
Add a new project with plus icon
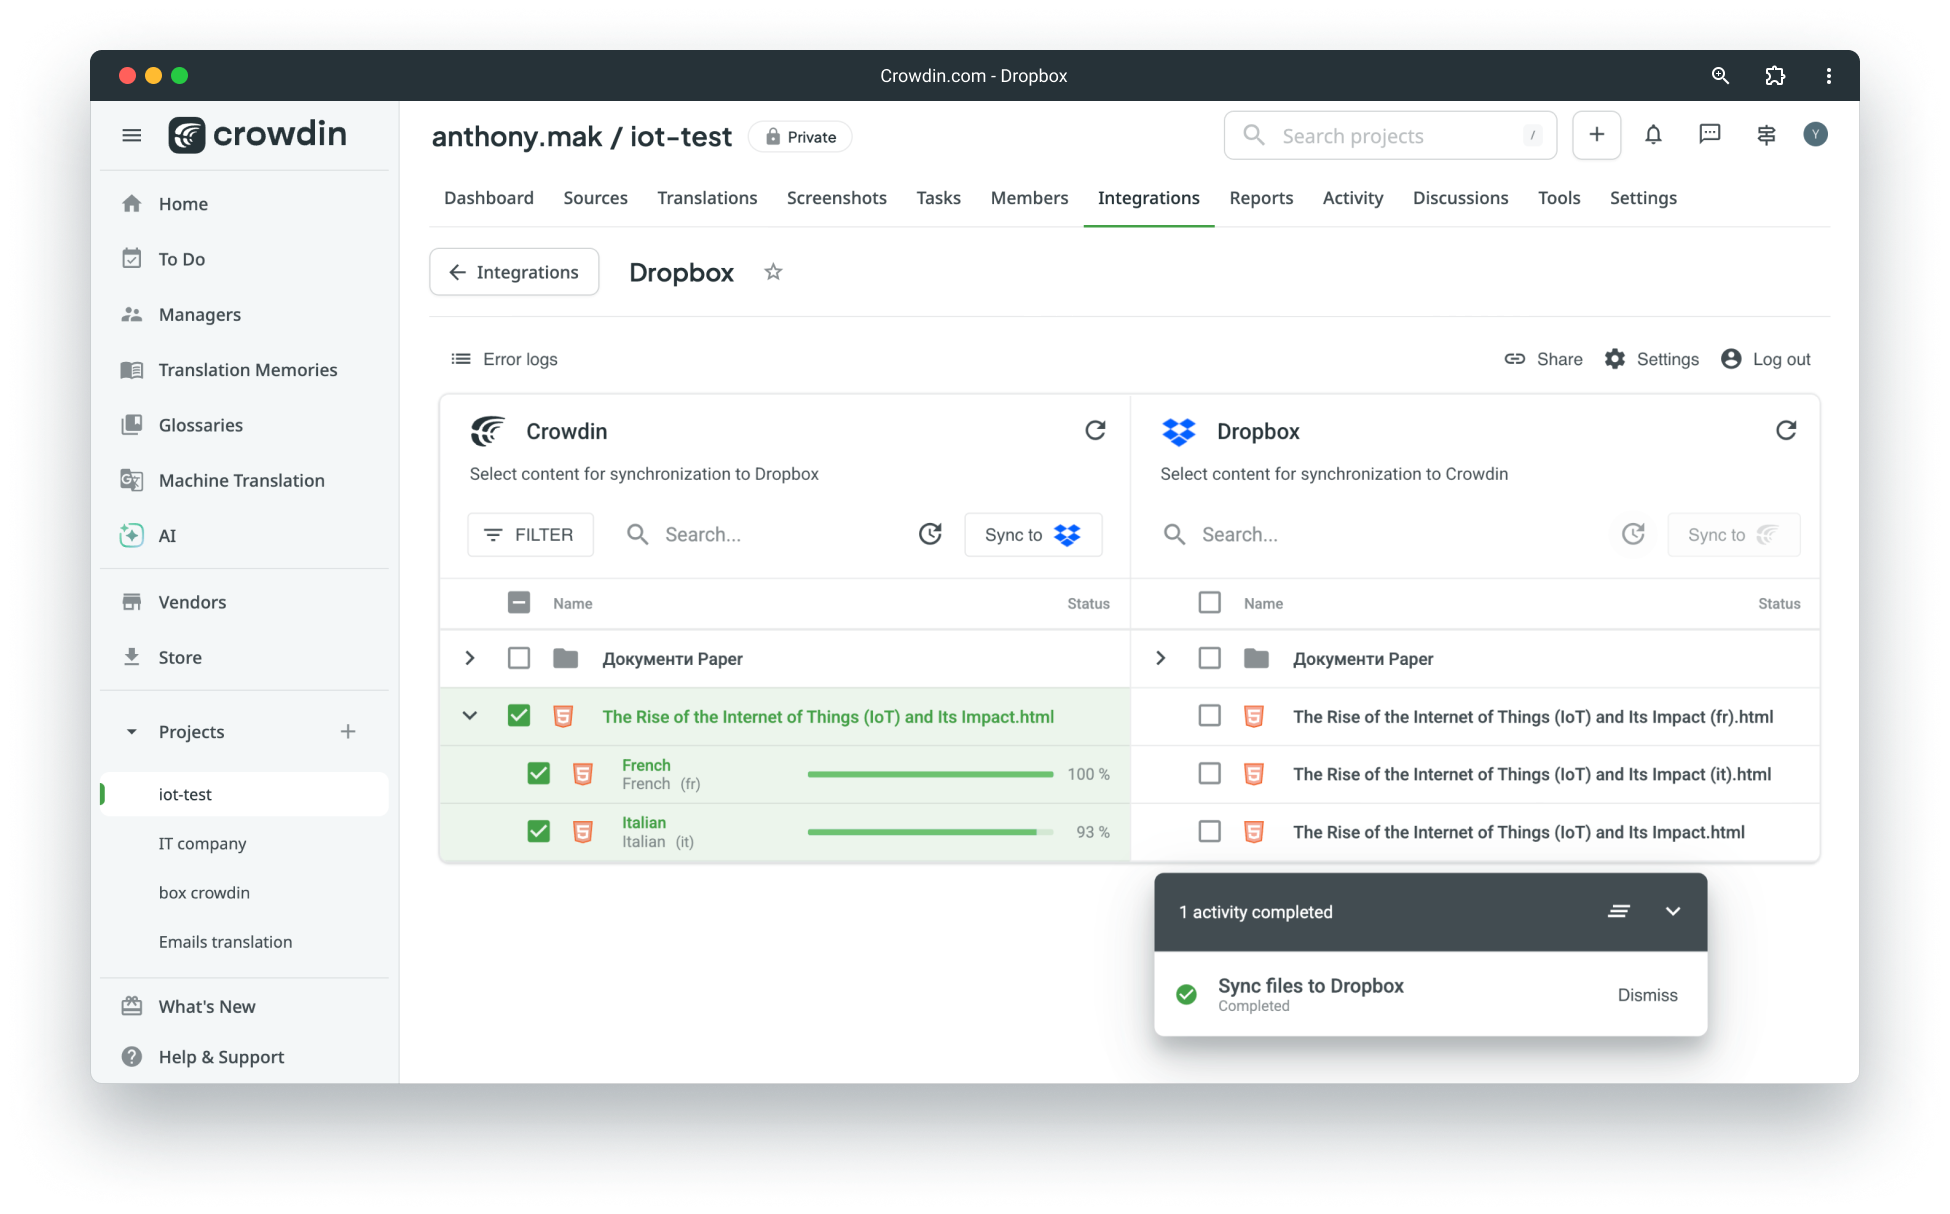click(348, 732)
